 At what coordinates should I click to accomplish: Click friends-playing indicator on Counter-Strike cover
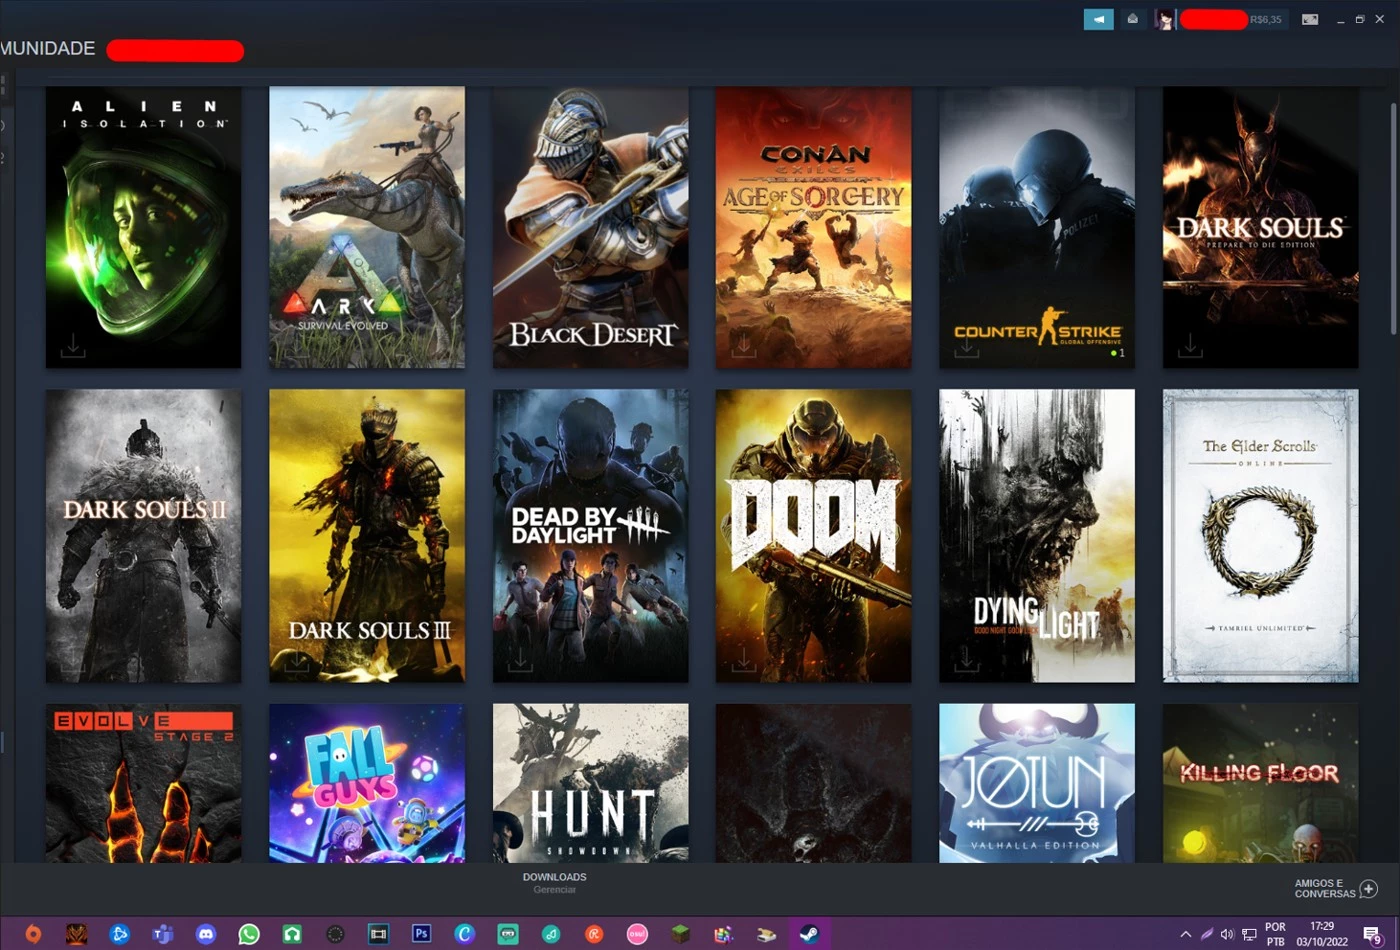[1117, 353]
